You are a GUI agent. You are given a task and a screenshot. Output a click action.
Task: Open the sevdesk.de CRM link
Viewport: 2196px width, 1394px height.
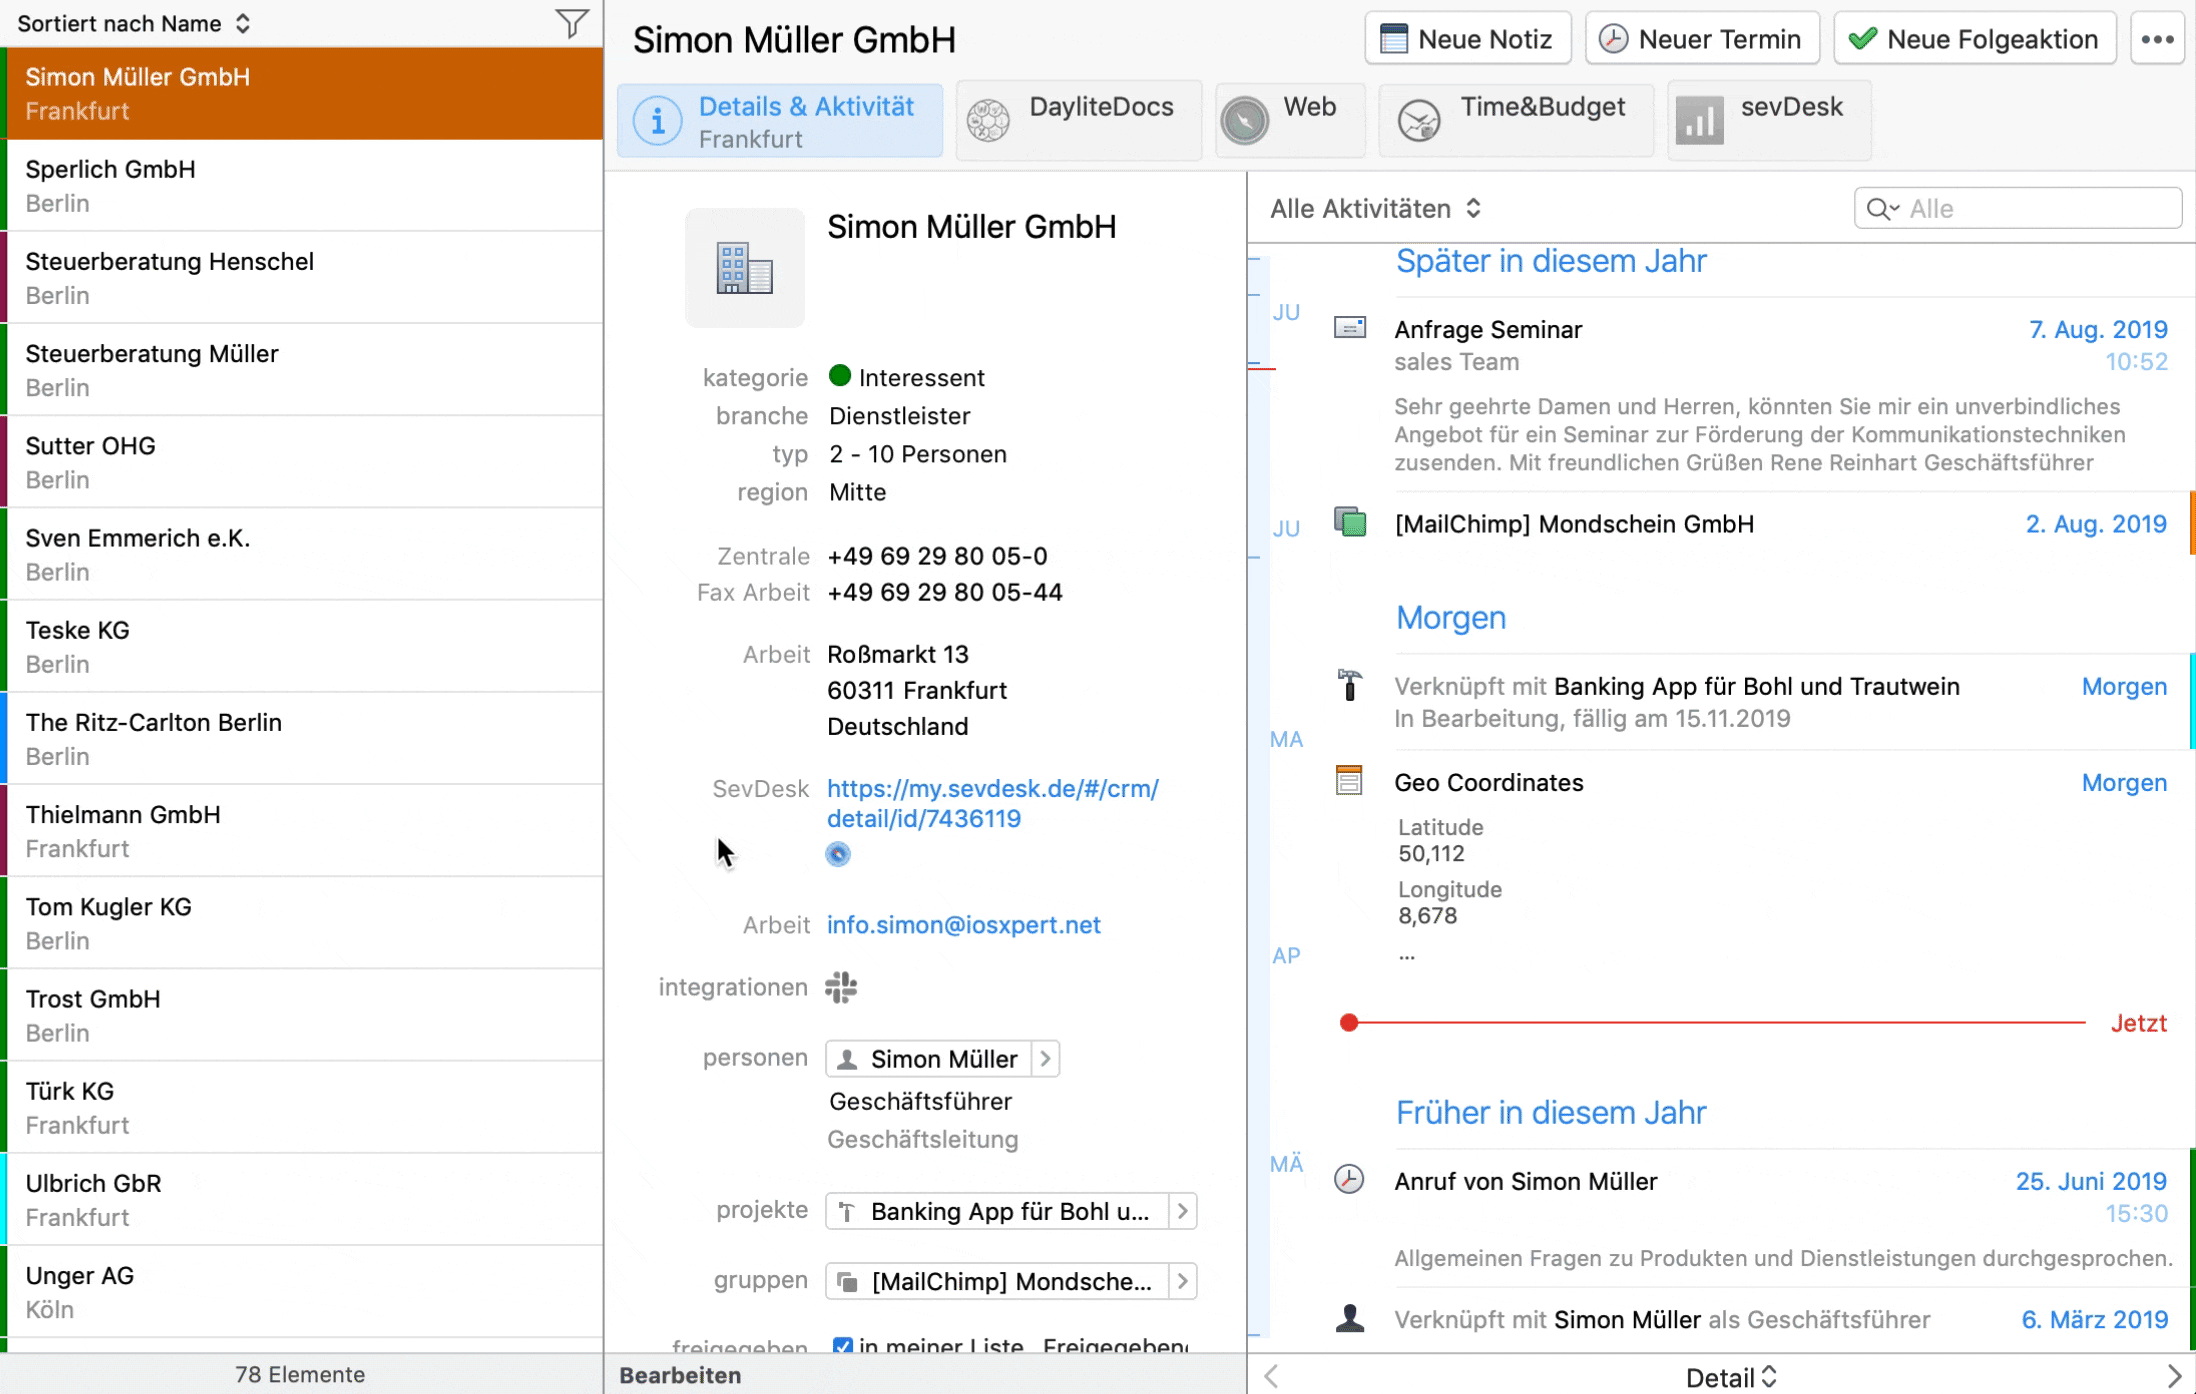pyautogui.click(x=993, y=803)
